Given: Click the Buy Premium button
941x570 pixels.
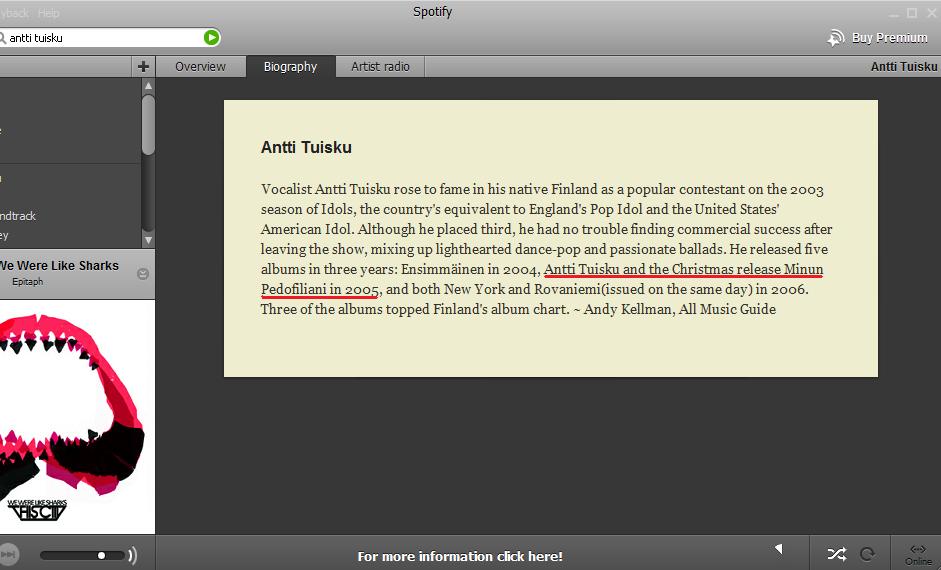Looking at the screenshot, I should click(877, 38).
